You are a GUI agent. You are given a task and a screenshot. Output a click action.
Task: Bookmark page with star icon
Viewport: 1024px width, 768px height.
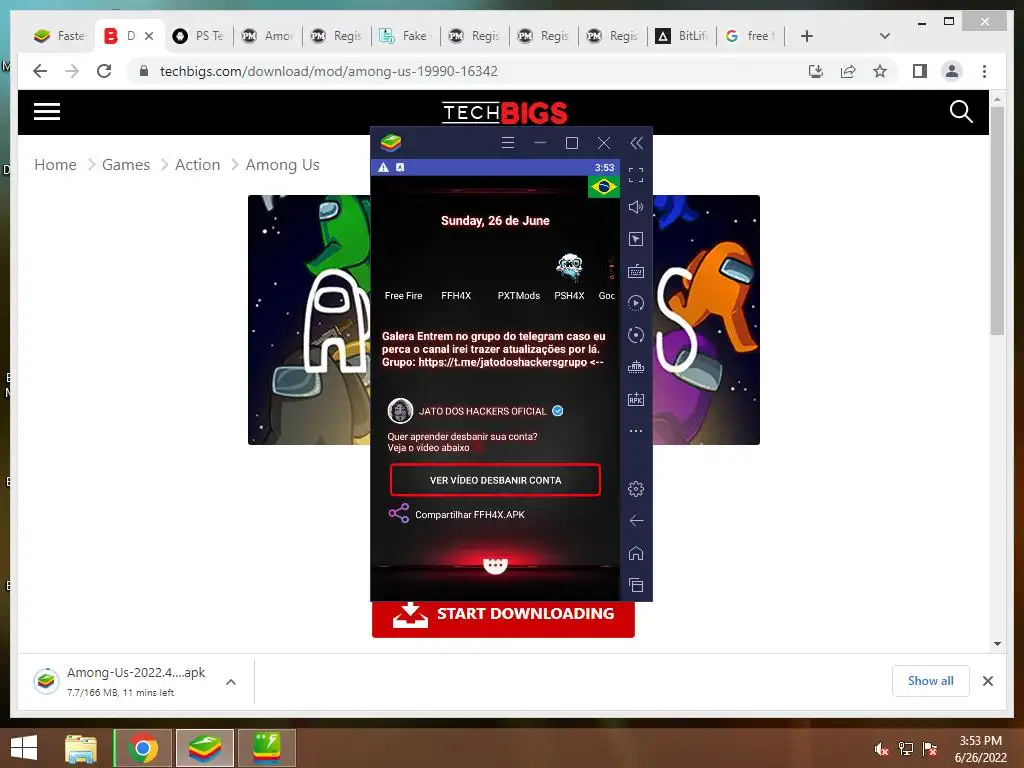coord(880,71)
